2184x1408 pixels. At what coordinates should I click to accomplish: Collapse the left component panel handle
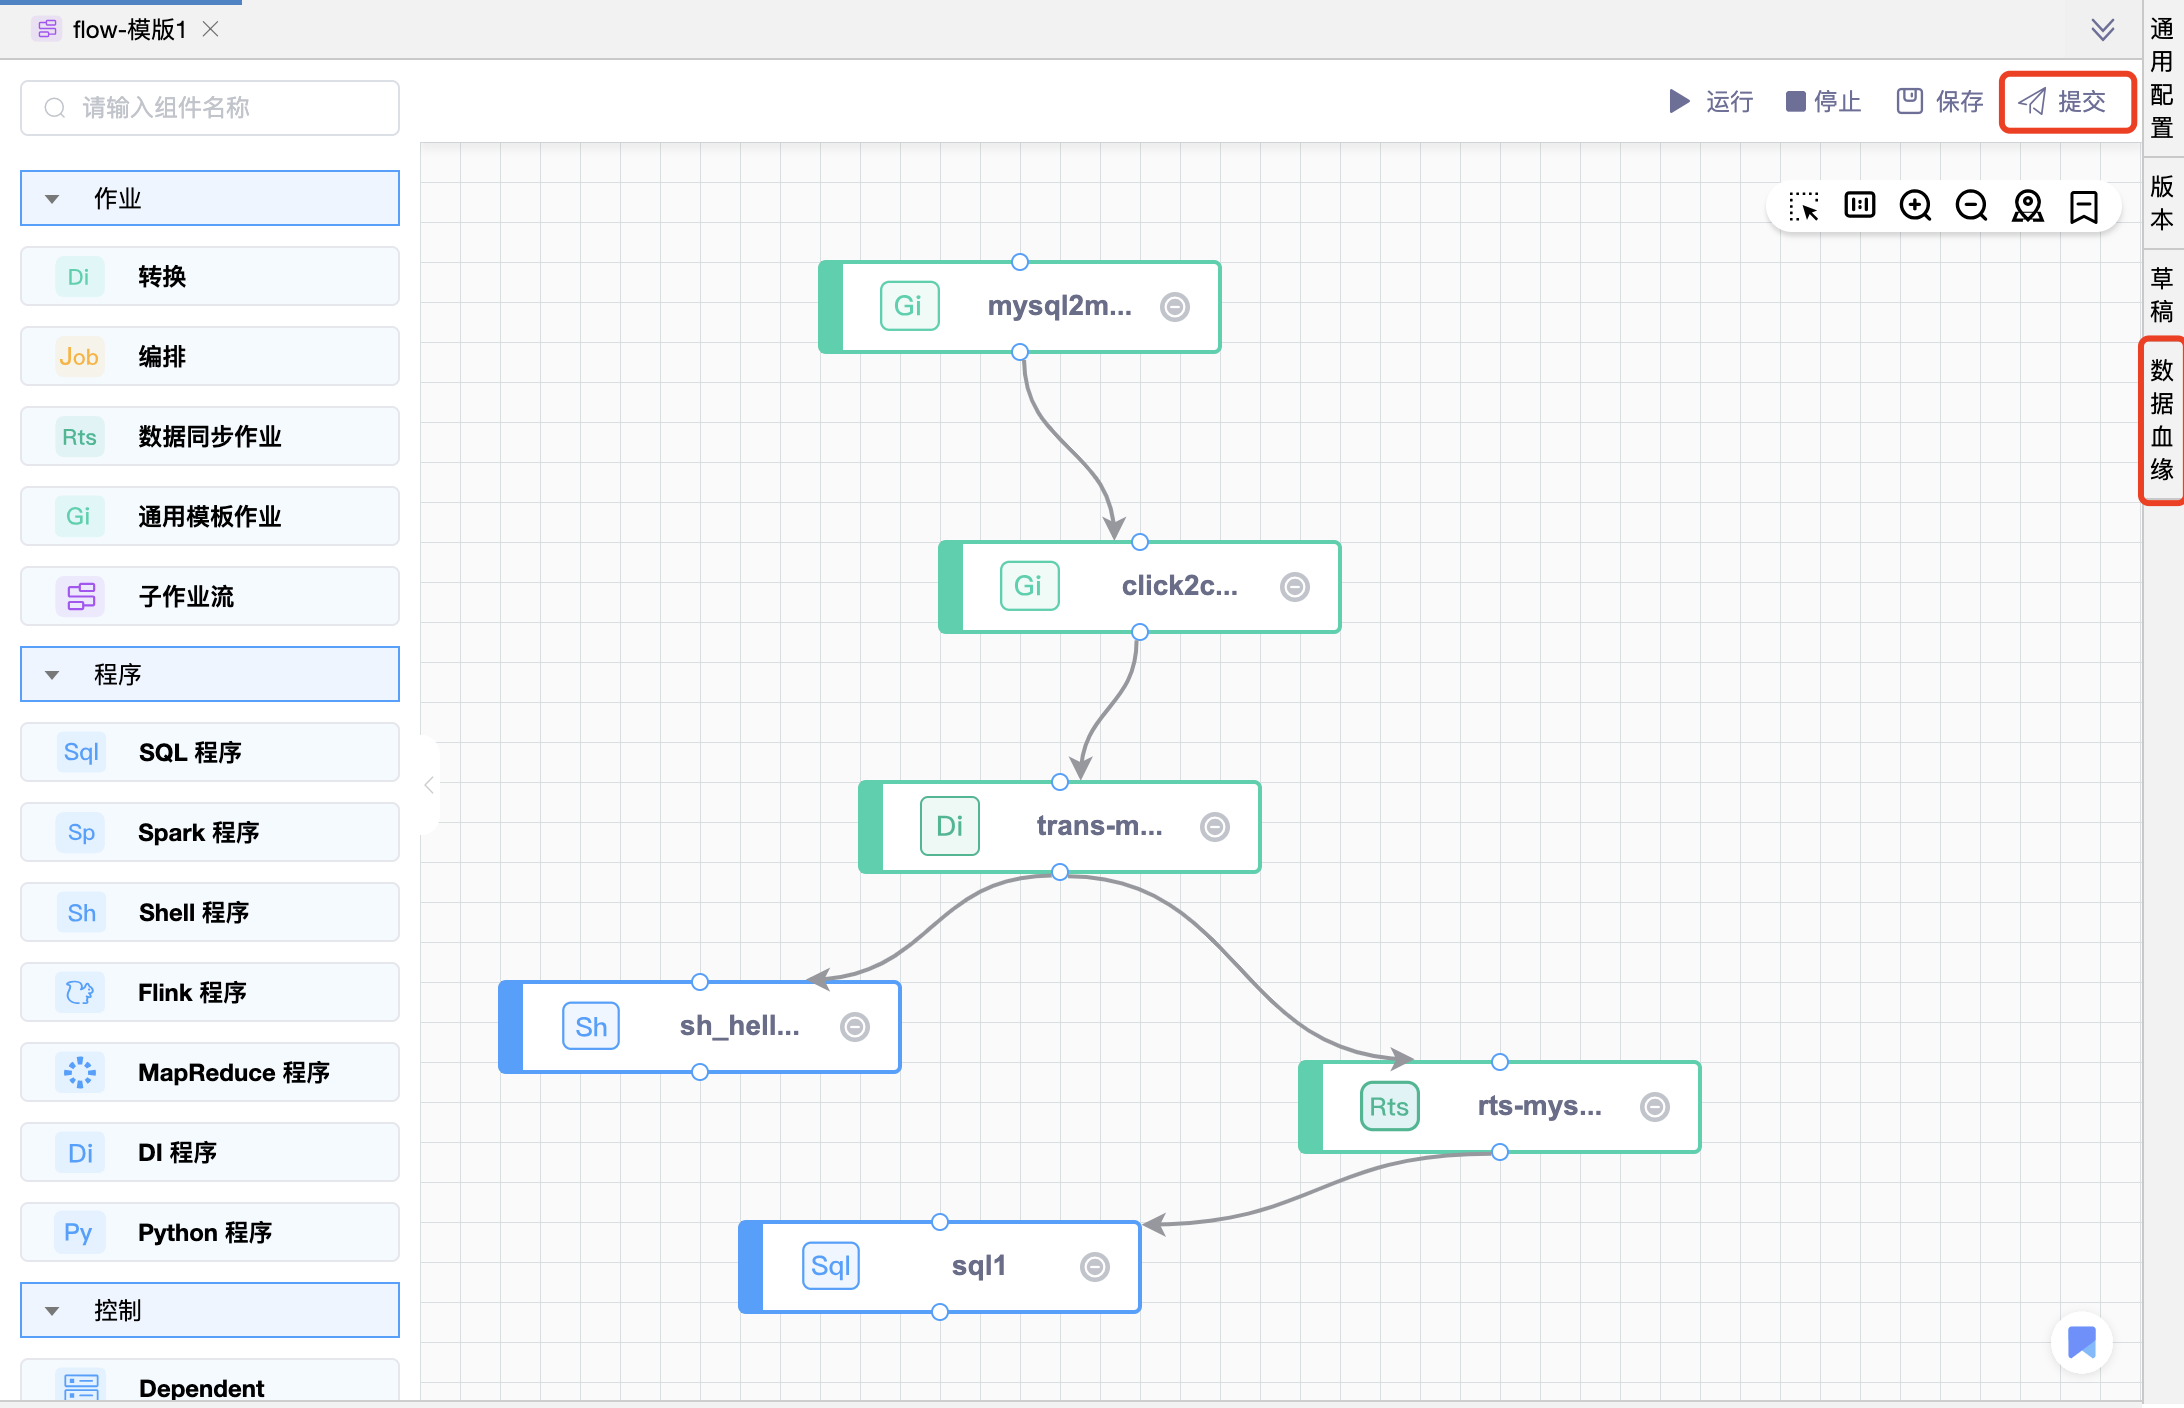pos(429,785)
